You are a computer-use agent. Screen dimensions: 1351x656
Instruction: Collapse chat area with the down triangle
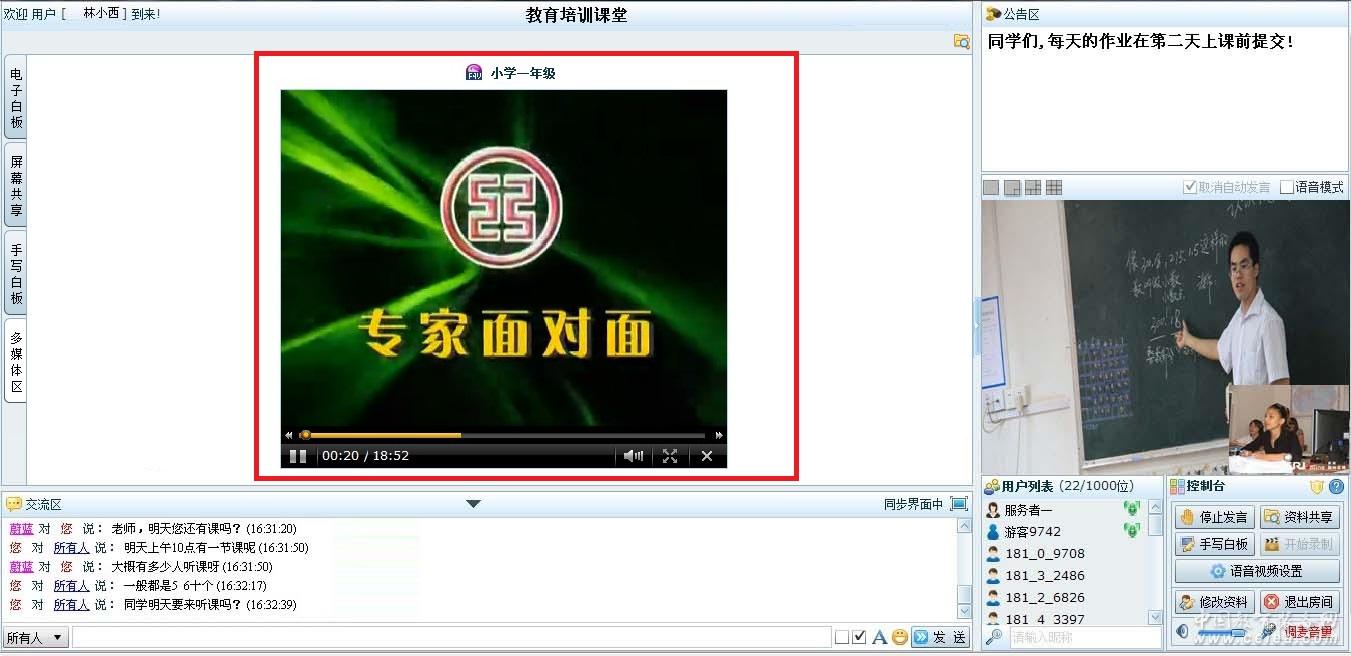tap(474, 504)
